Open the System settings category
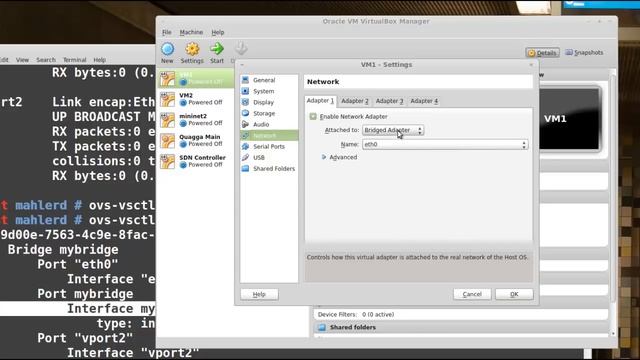Viewport: 640px width, 360px height. (269, 91)
